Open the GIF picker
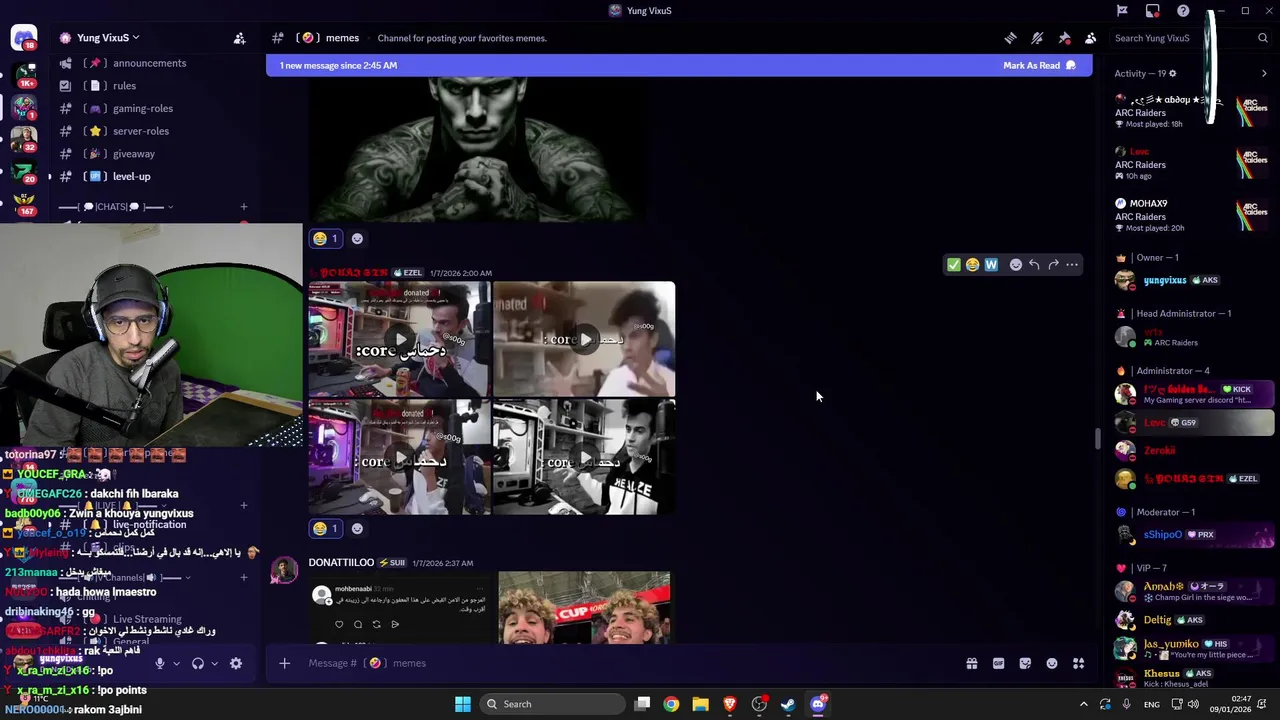Screen dimensions: 1280x720 coord(998,663)
